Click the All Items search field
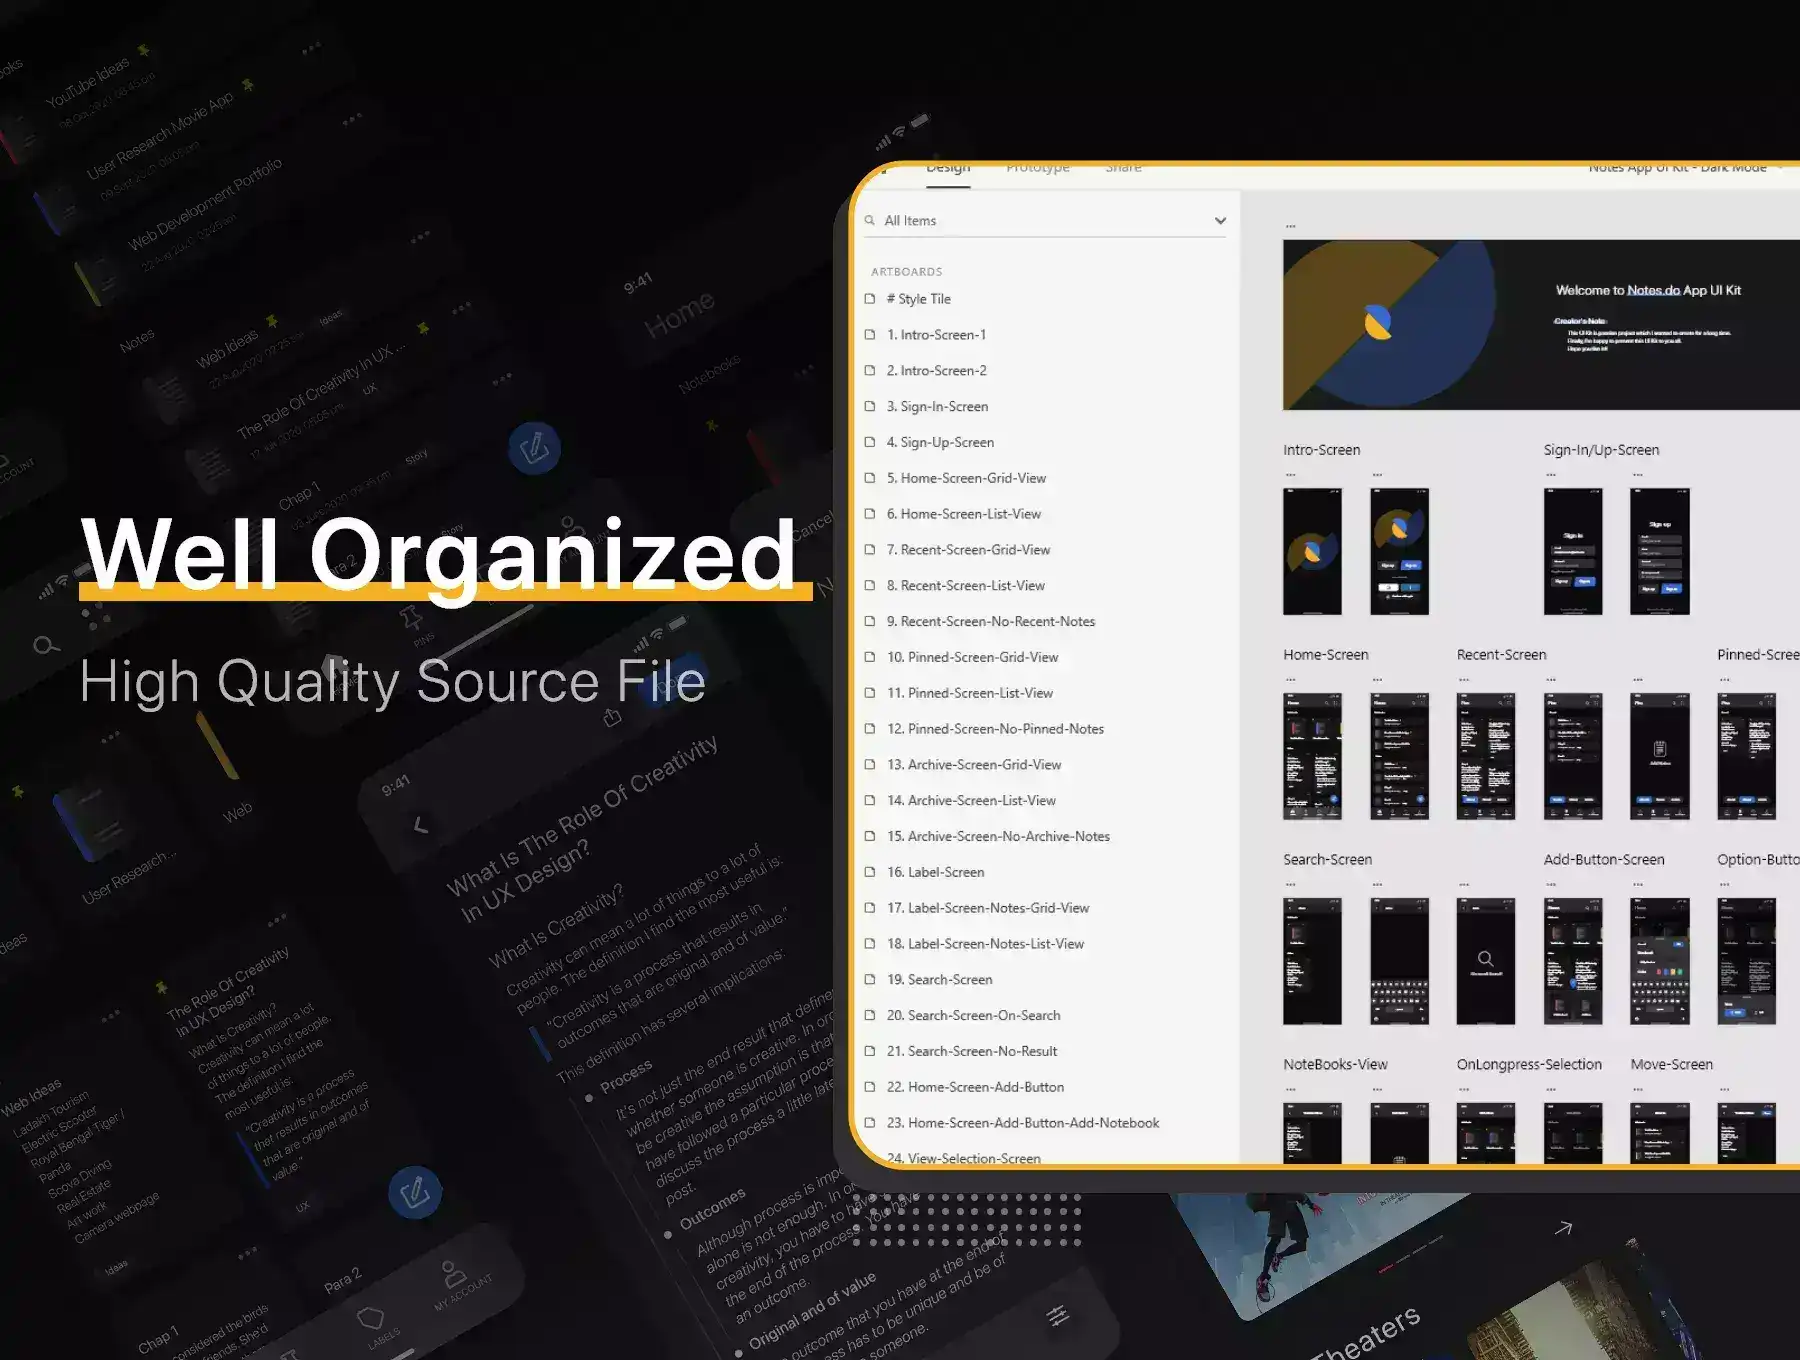This screenshot has height=1360, width=1800. (x=1040, y=221)
